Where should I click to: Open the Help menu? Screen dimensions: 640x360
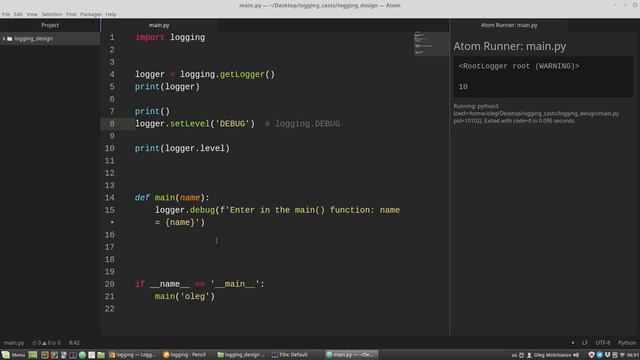click(111, 14)
